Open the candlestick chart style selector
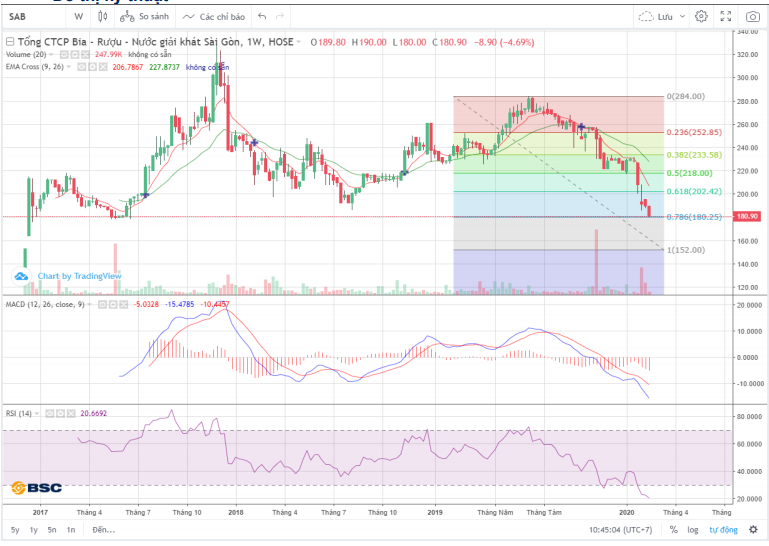 [x=103, y=17]
